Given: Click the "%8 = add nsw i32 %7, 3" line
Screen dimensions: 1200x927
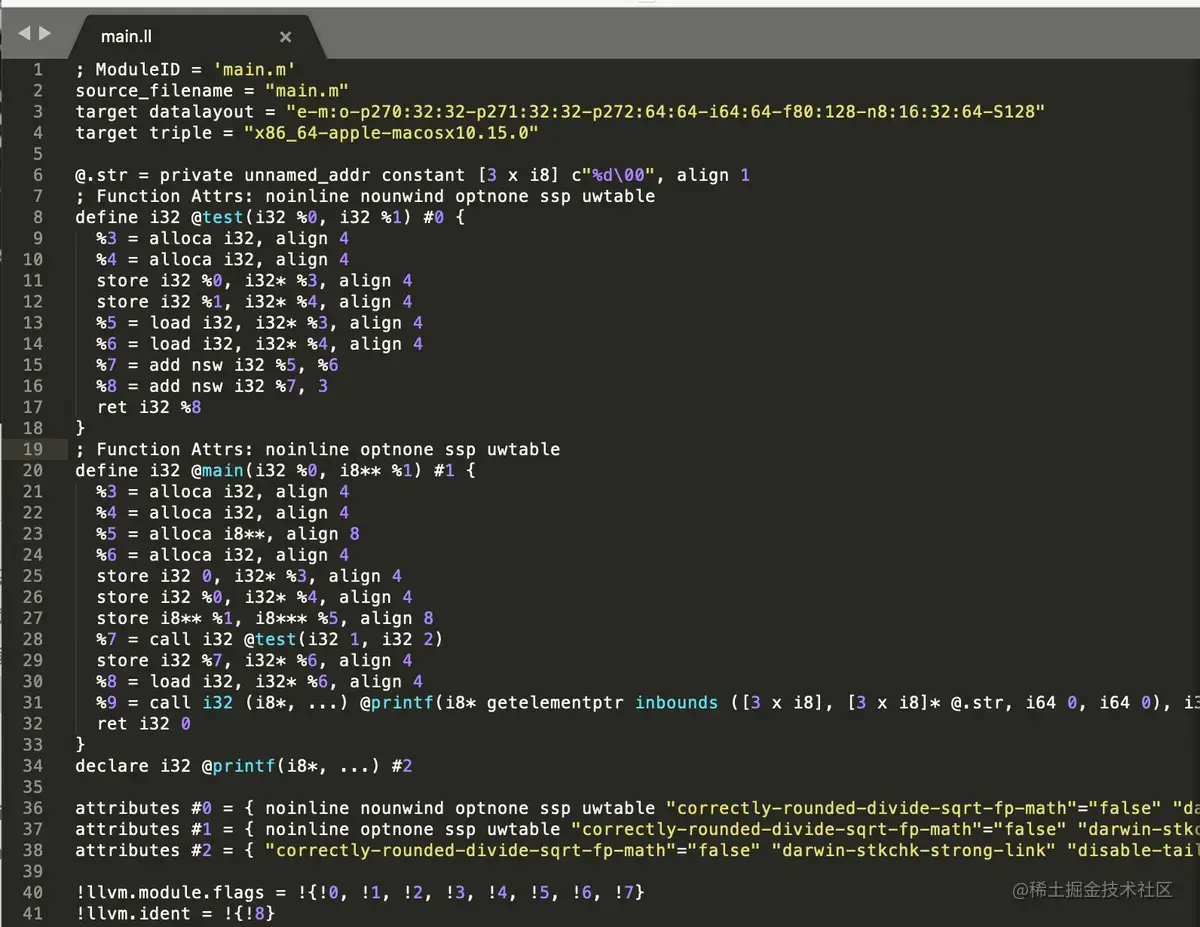Looking at the screenshot, I should 212,386.
